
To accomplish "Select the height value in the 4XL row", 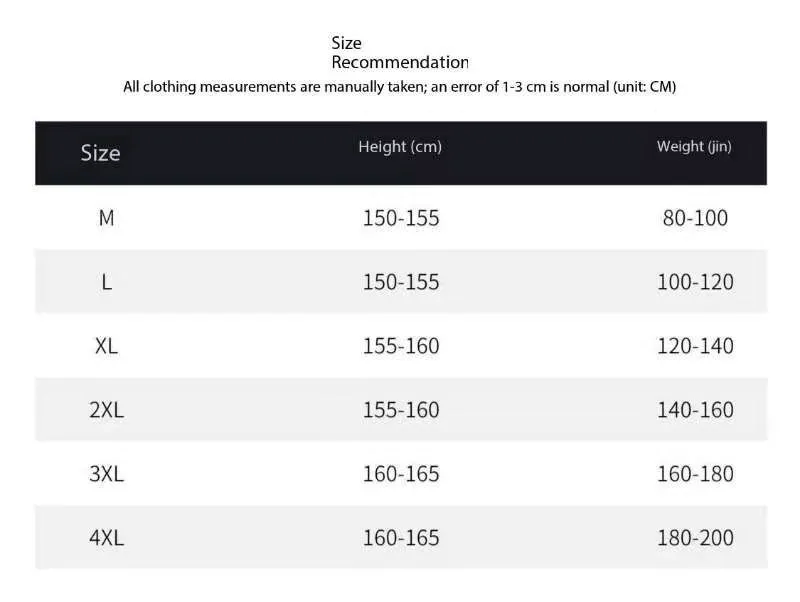I will click(x=401, y=538).
